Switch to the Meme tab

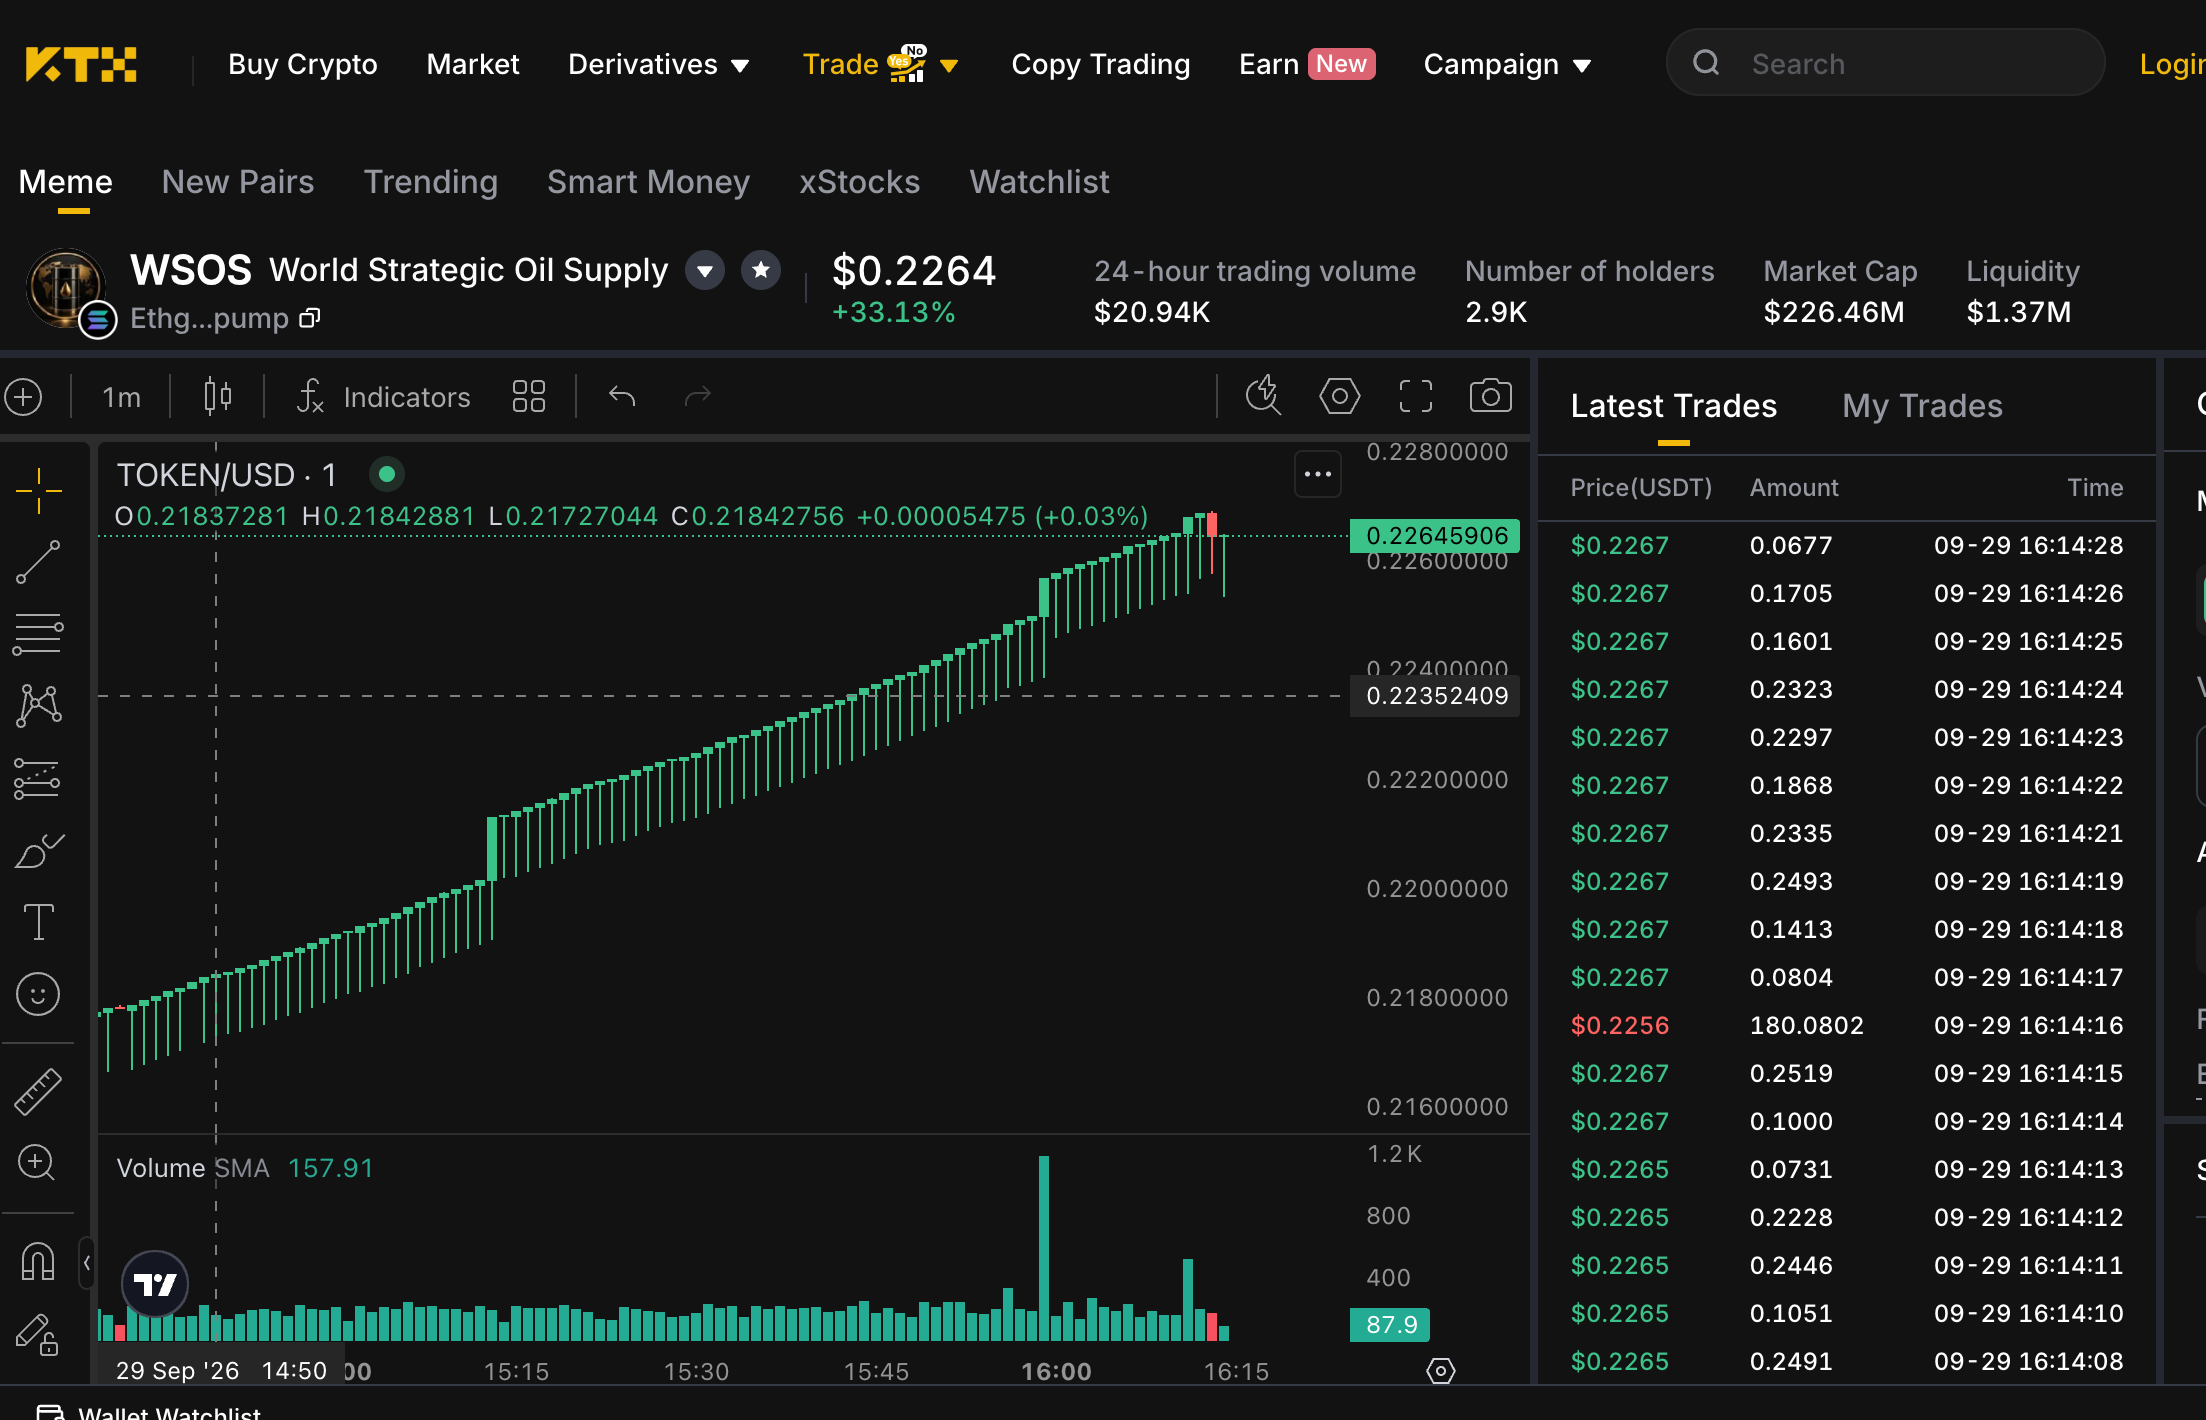(66, 182)
